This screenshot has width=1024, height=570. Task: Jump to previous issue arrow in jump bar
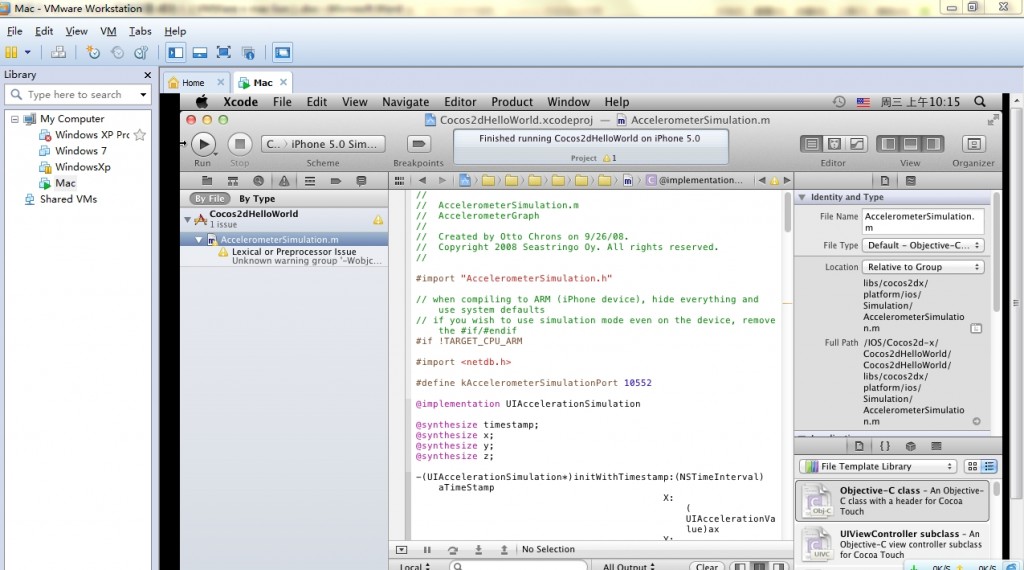pos(761,181)
